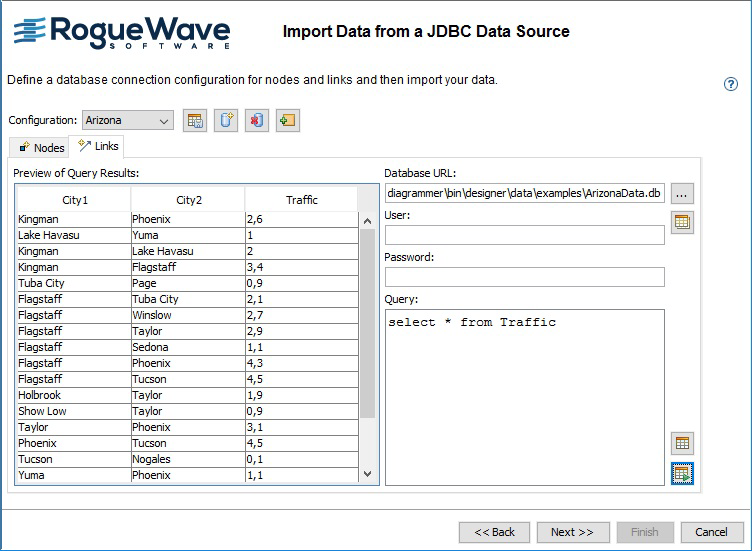The image size is (752, 551).
Task: Open help using the question mark icon
Action: pos(731,84)
